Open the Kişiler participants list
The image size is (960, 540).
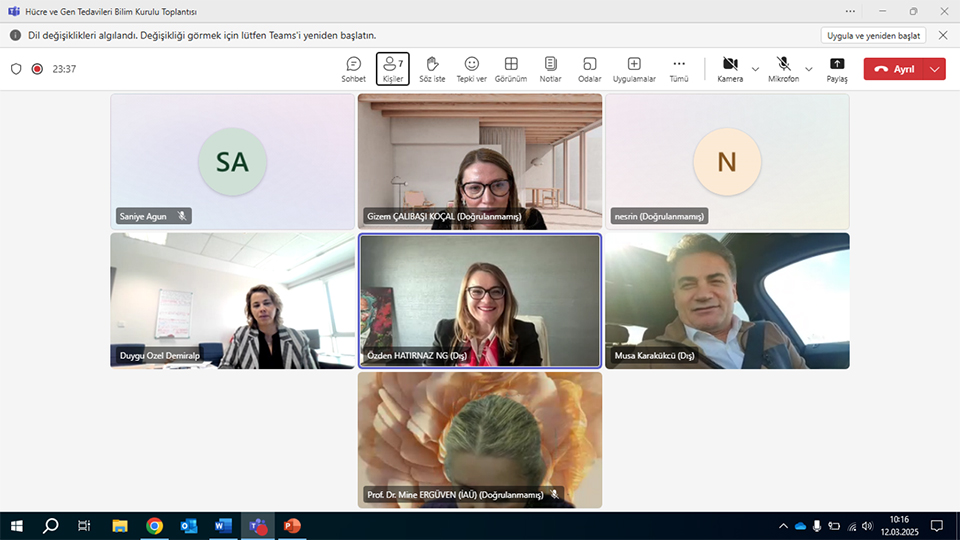point(392,69)
